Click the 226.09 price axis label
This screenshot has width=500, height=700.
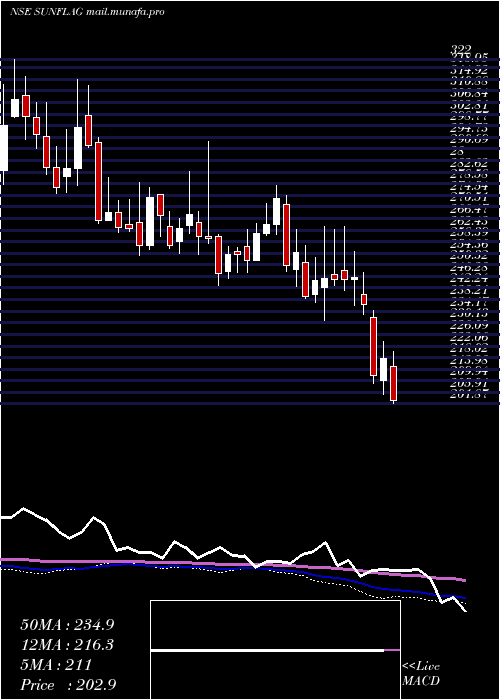(x=468, y=325)
